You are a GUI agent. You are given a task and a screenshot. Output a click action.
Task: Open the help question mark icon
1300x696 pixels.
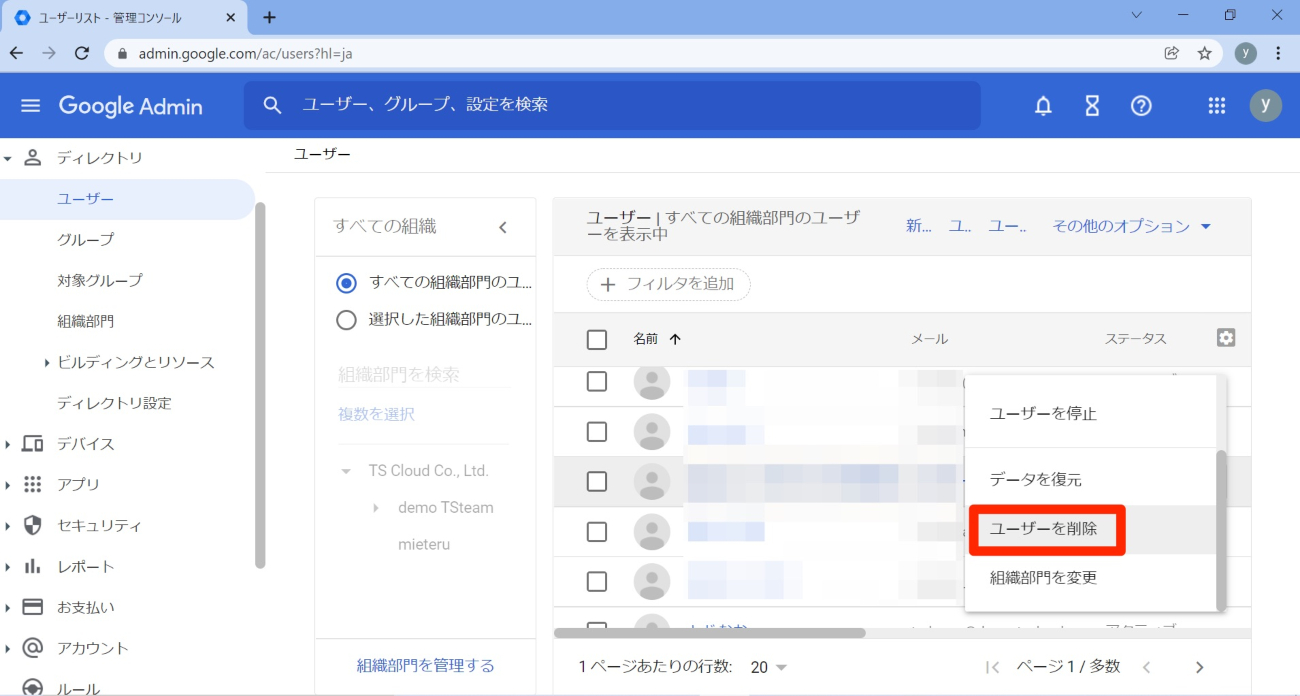click(x=1141, y=106)
